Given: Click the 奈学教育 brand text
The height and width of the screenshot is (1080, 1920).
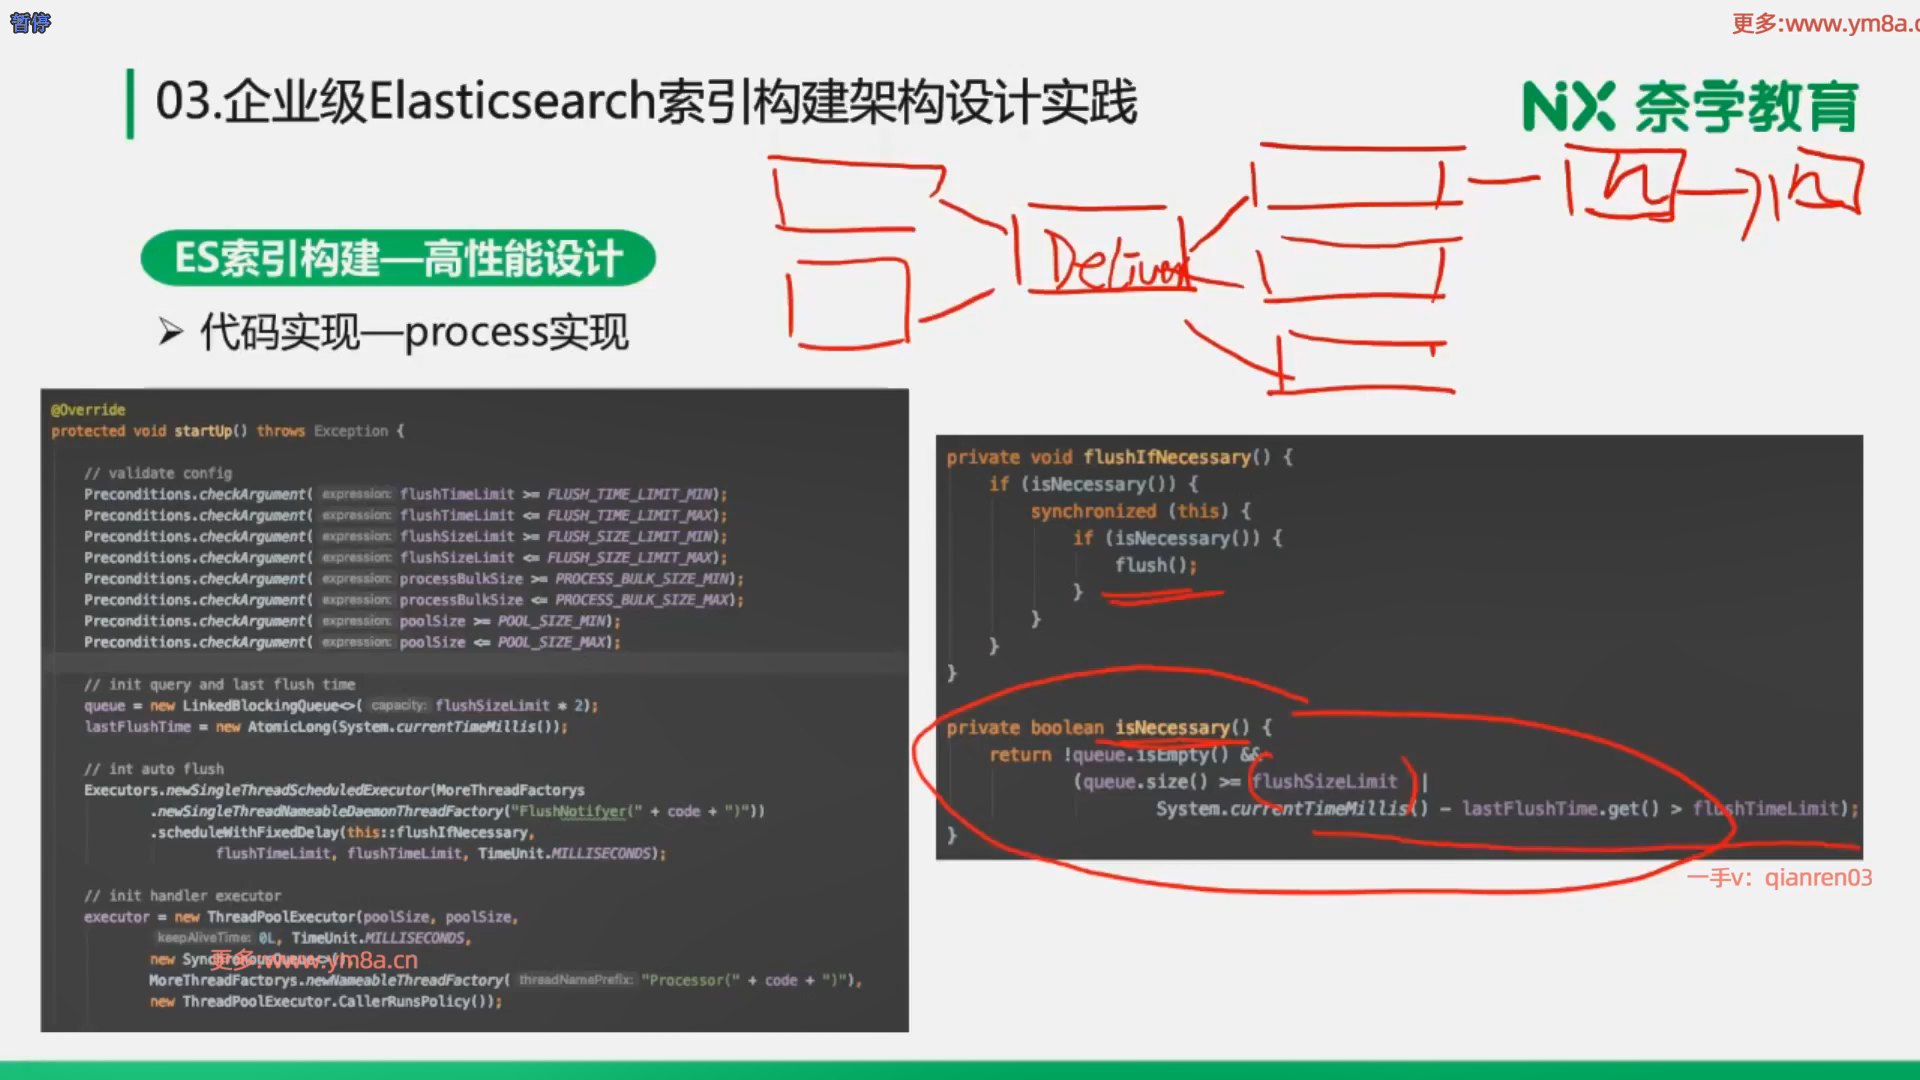Looking at the screenshot, I should click(x=1746, y=108).
